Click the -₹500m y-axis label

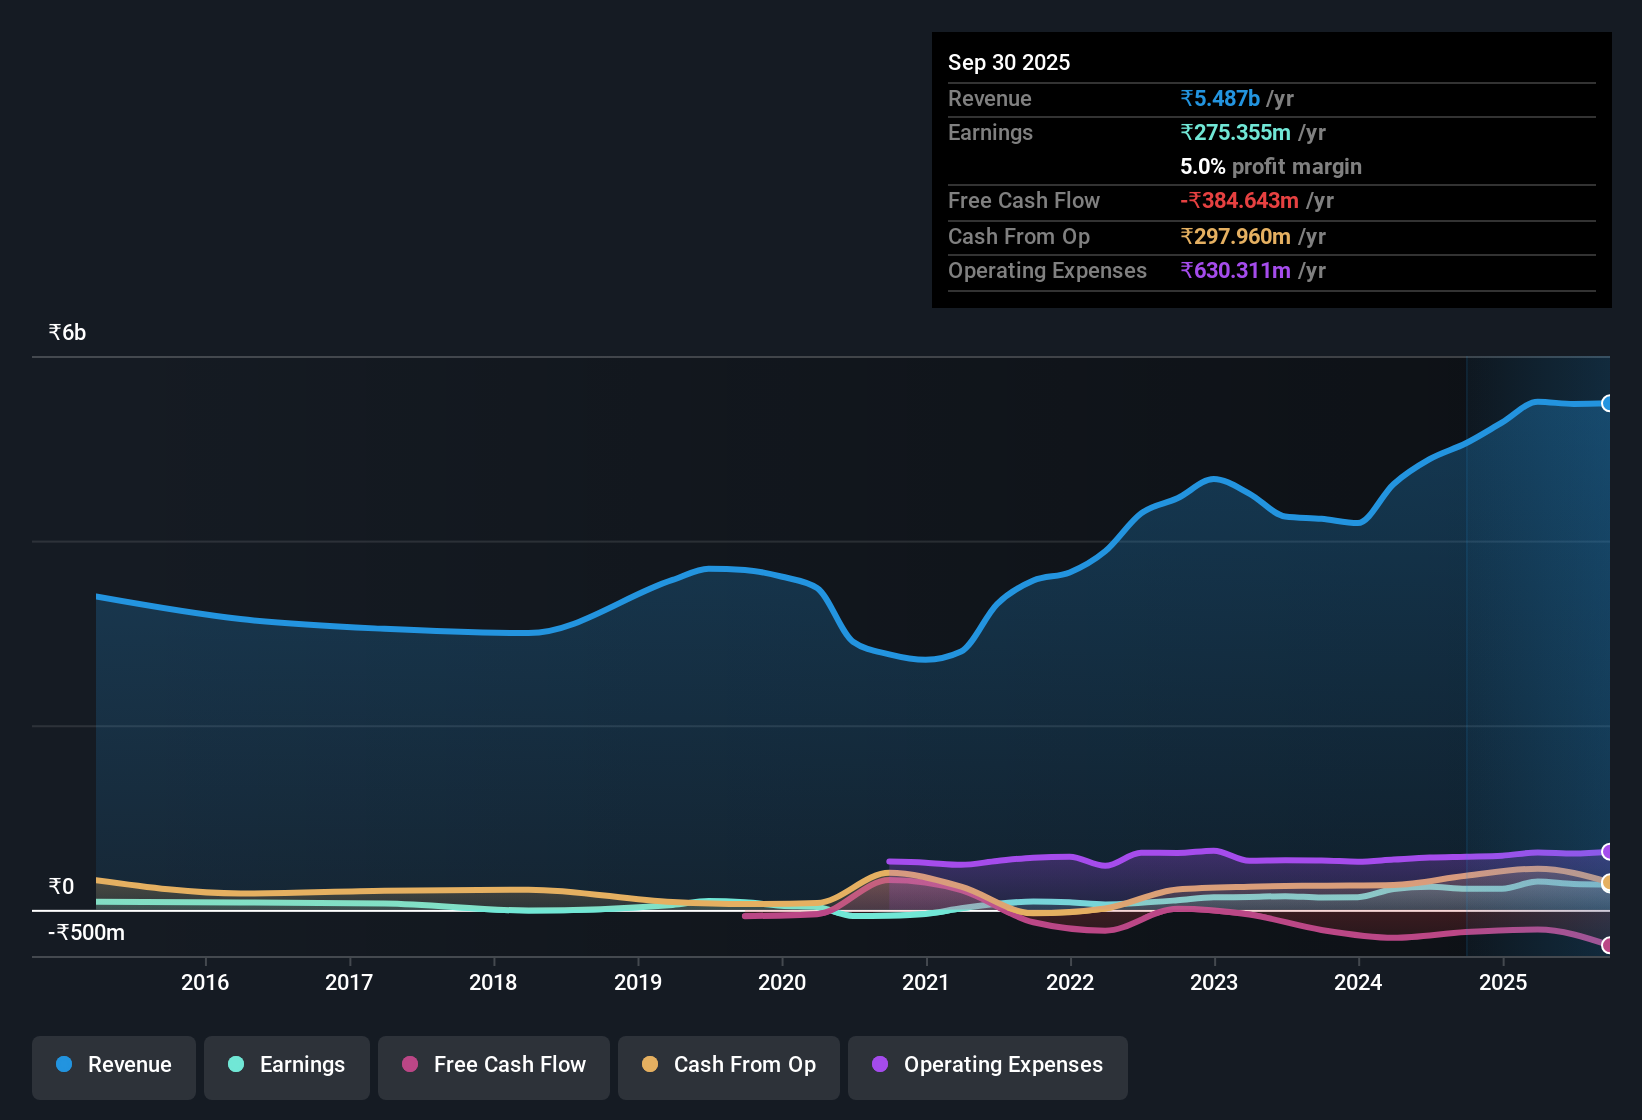pos(87,933)
